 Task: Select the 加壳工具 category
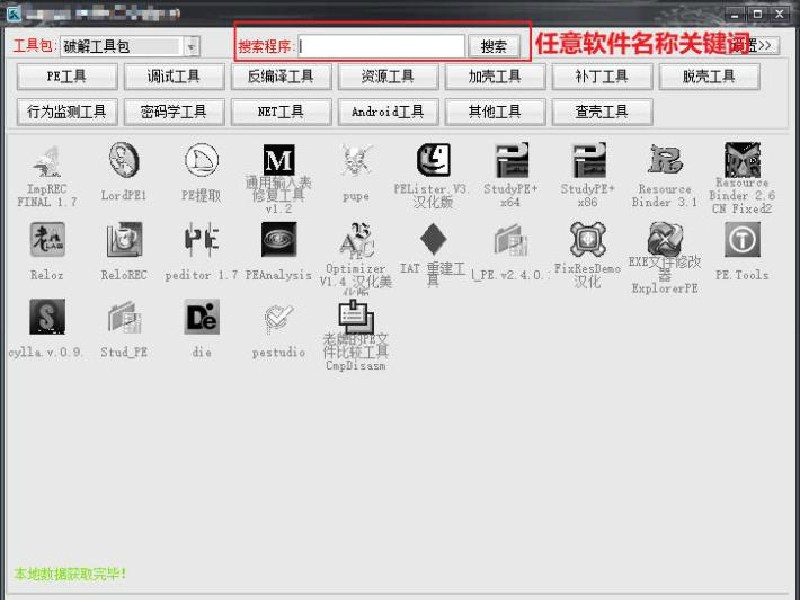click(495, 77)
